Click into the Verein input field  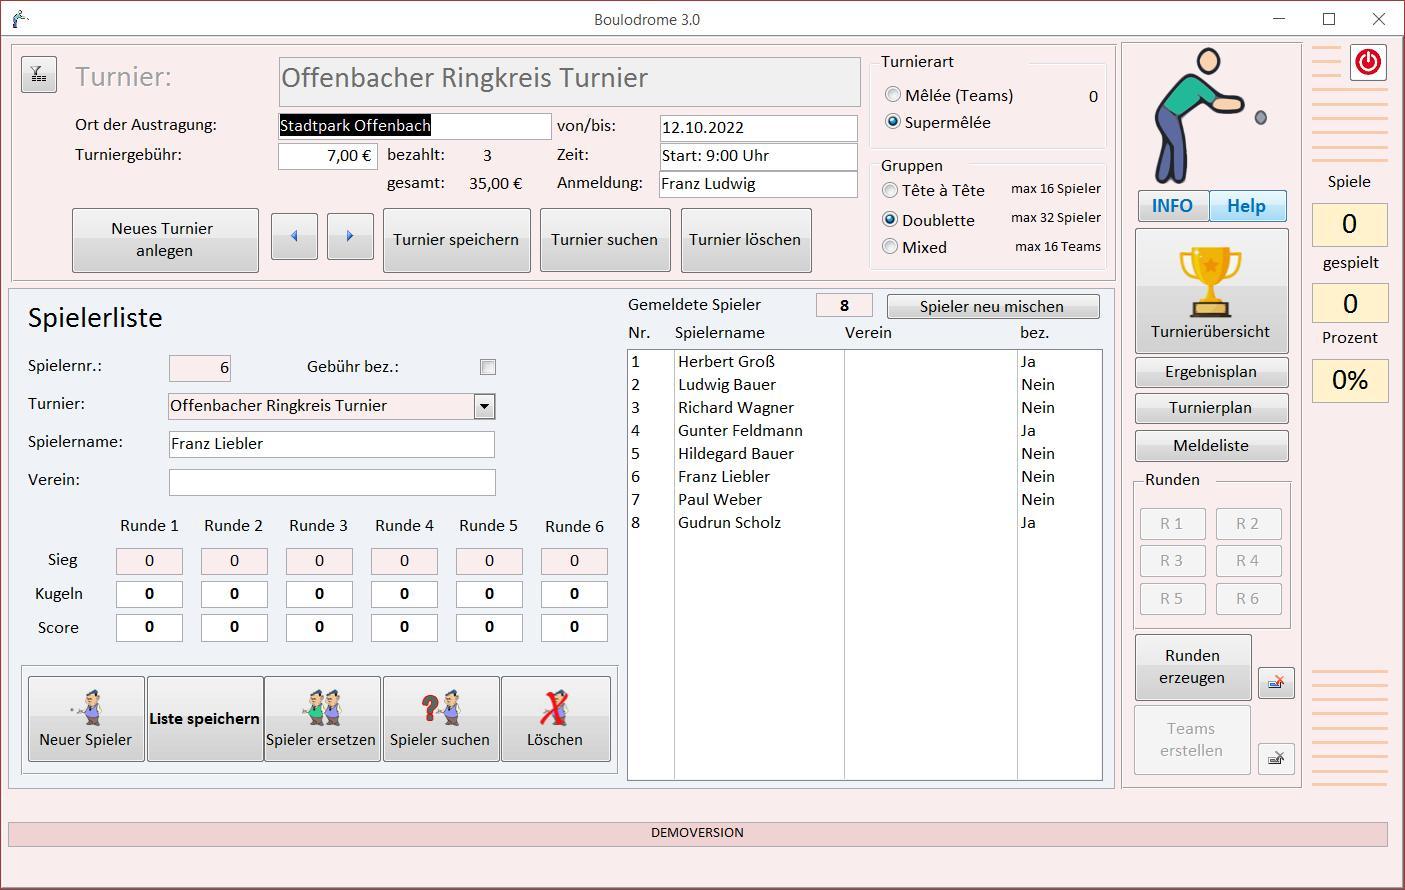tap(332, 482)
